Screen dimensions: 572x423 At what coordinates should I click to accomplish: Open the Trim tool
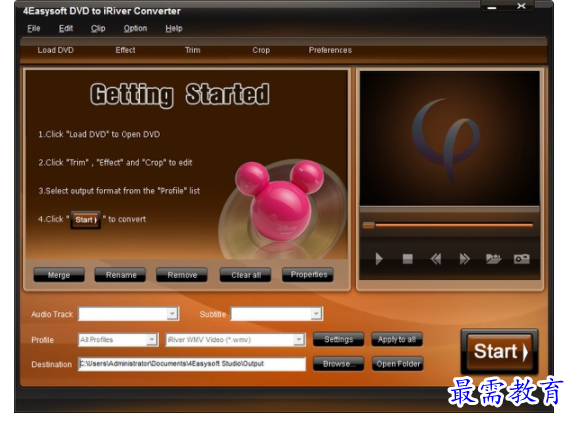(x=193, y=50)
